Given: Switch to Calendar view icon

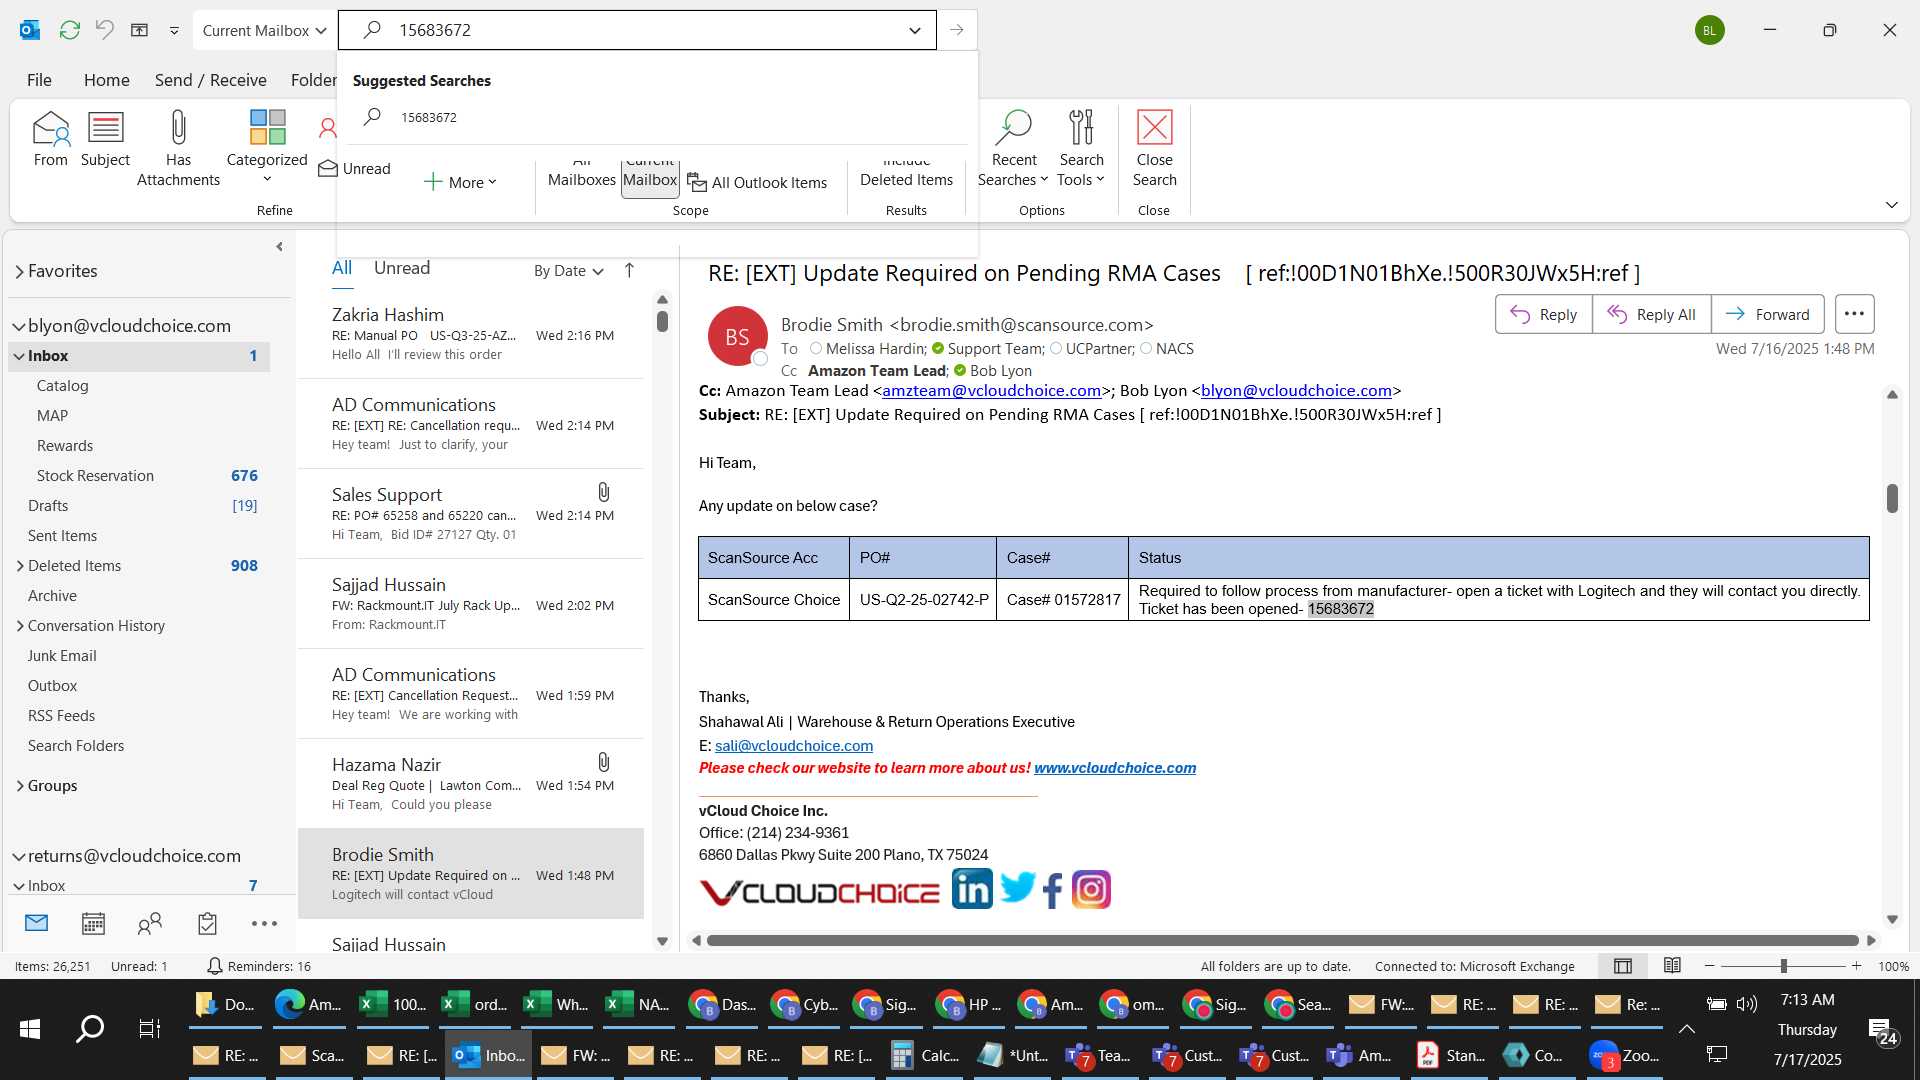Looking at the screenshot, I should coord(93,923).
